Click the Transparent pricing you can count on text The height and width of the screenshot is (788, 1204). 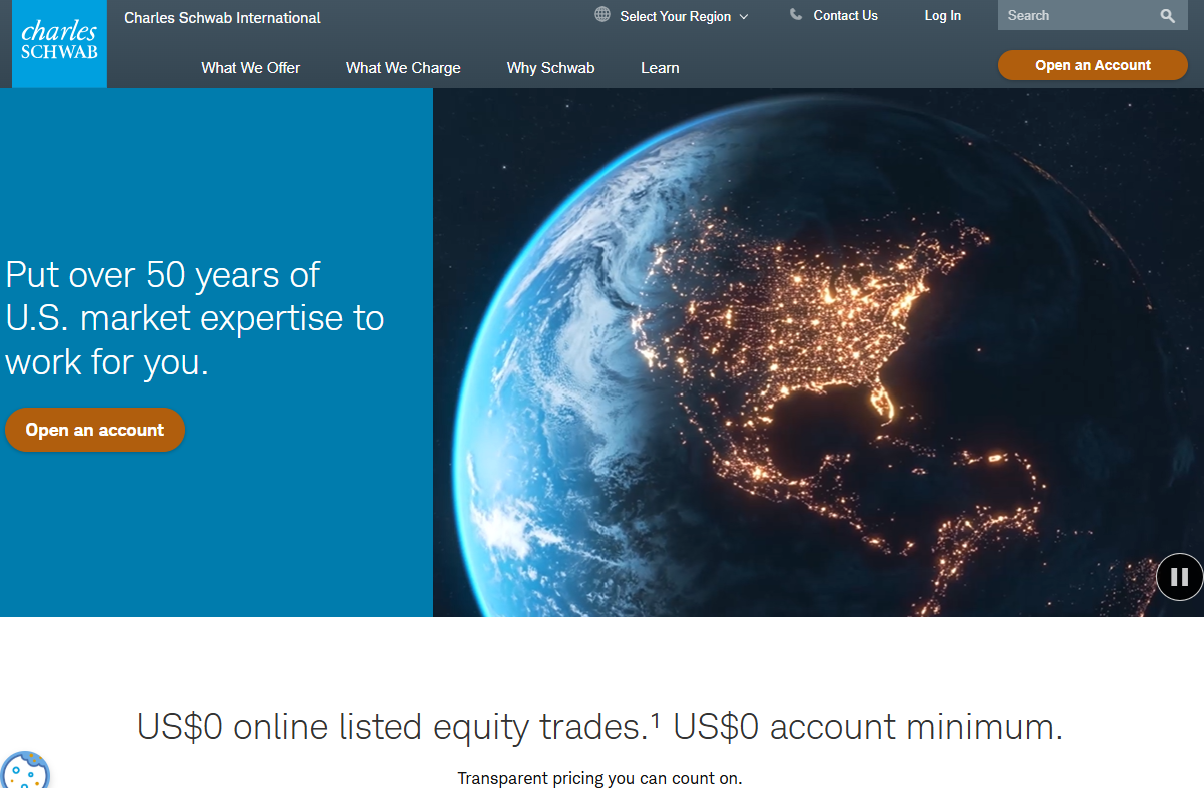(x=600, y=778)
